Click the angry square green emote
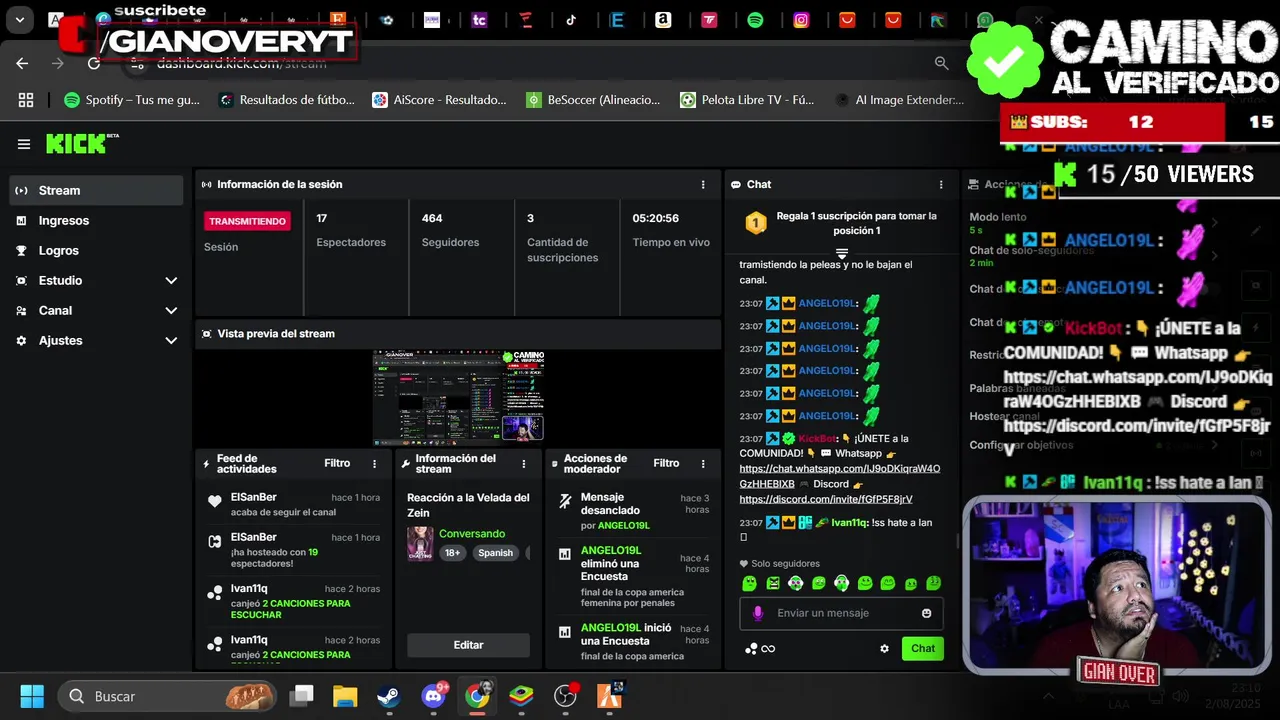This screenshot has height=720, width=1280. (x=773, y=583)
